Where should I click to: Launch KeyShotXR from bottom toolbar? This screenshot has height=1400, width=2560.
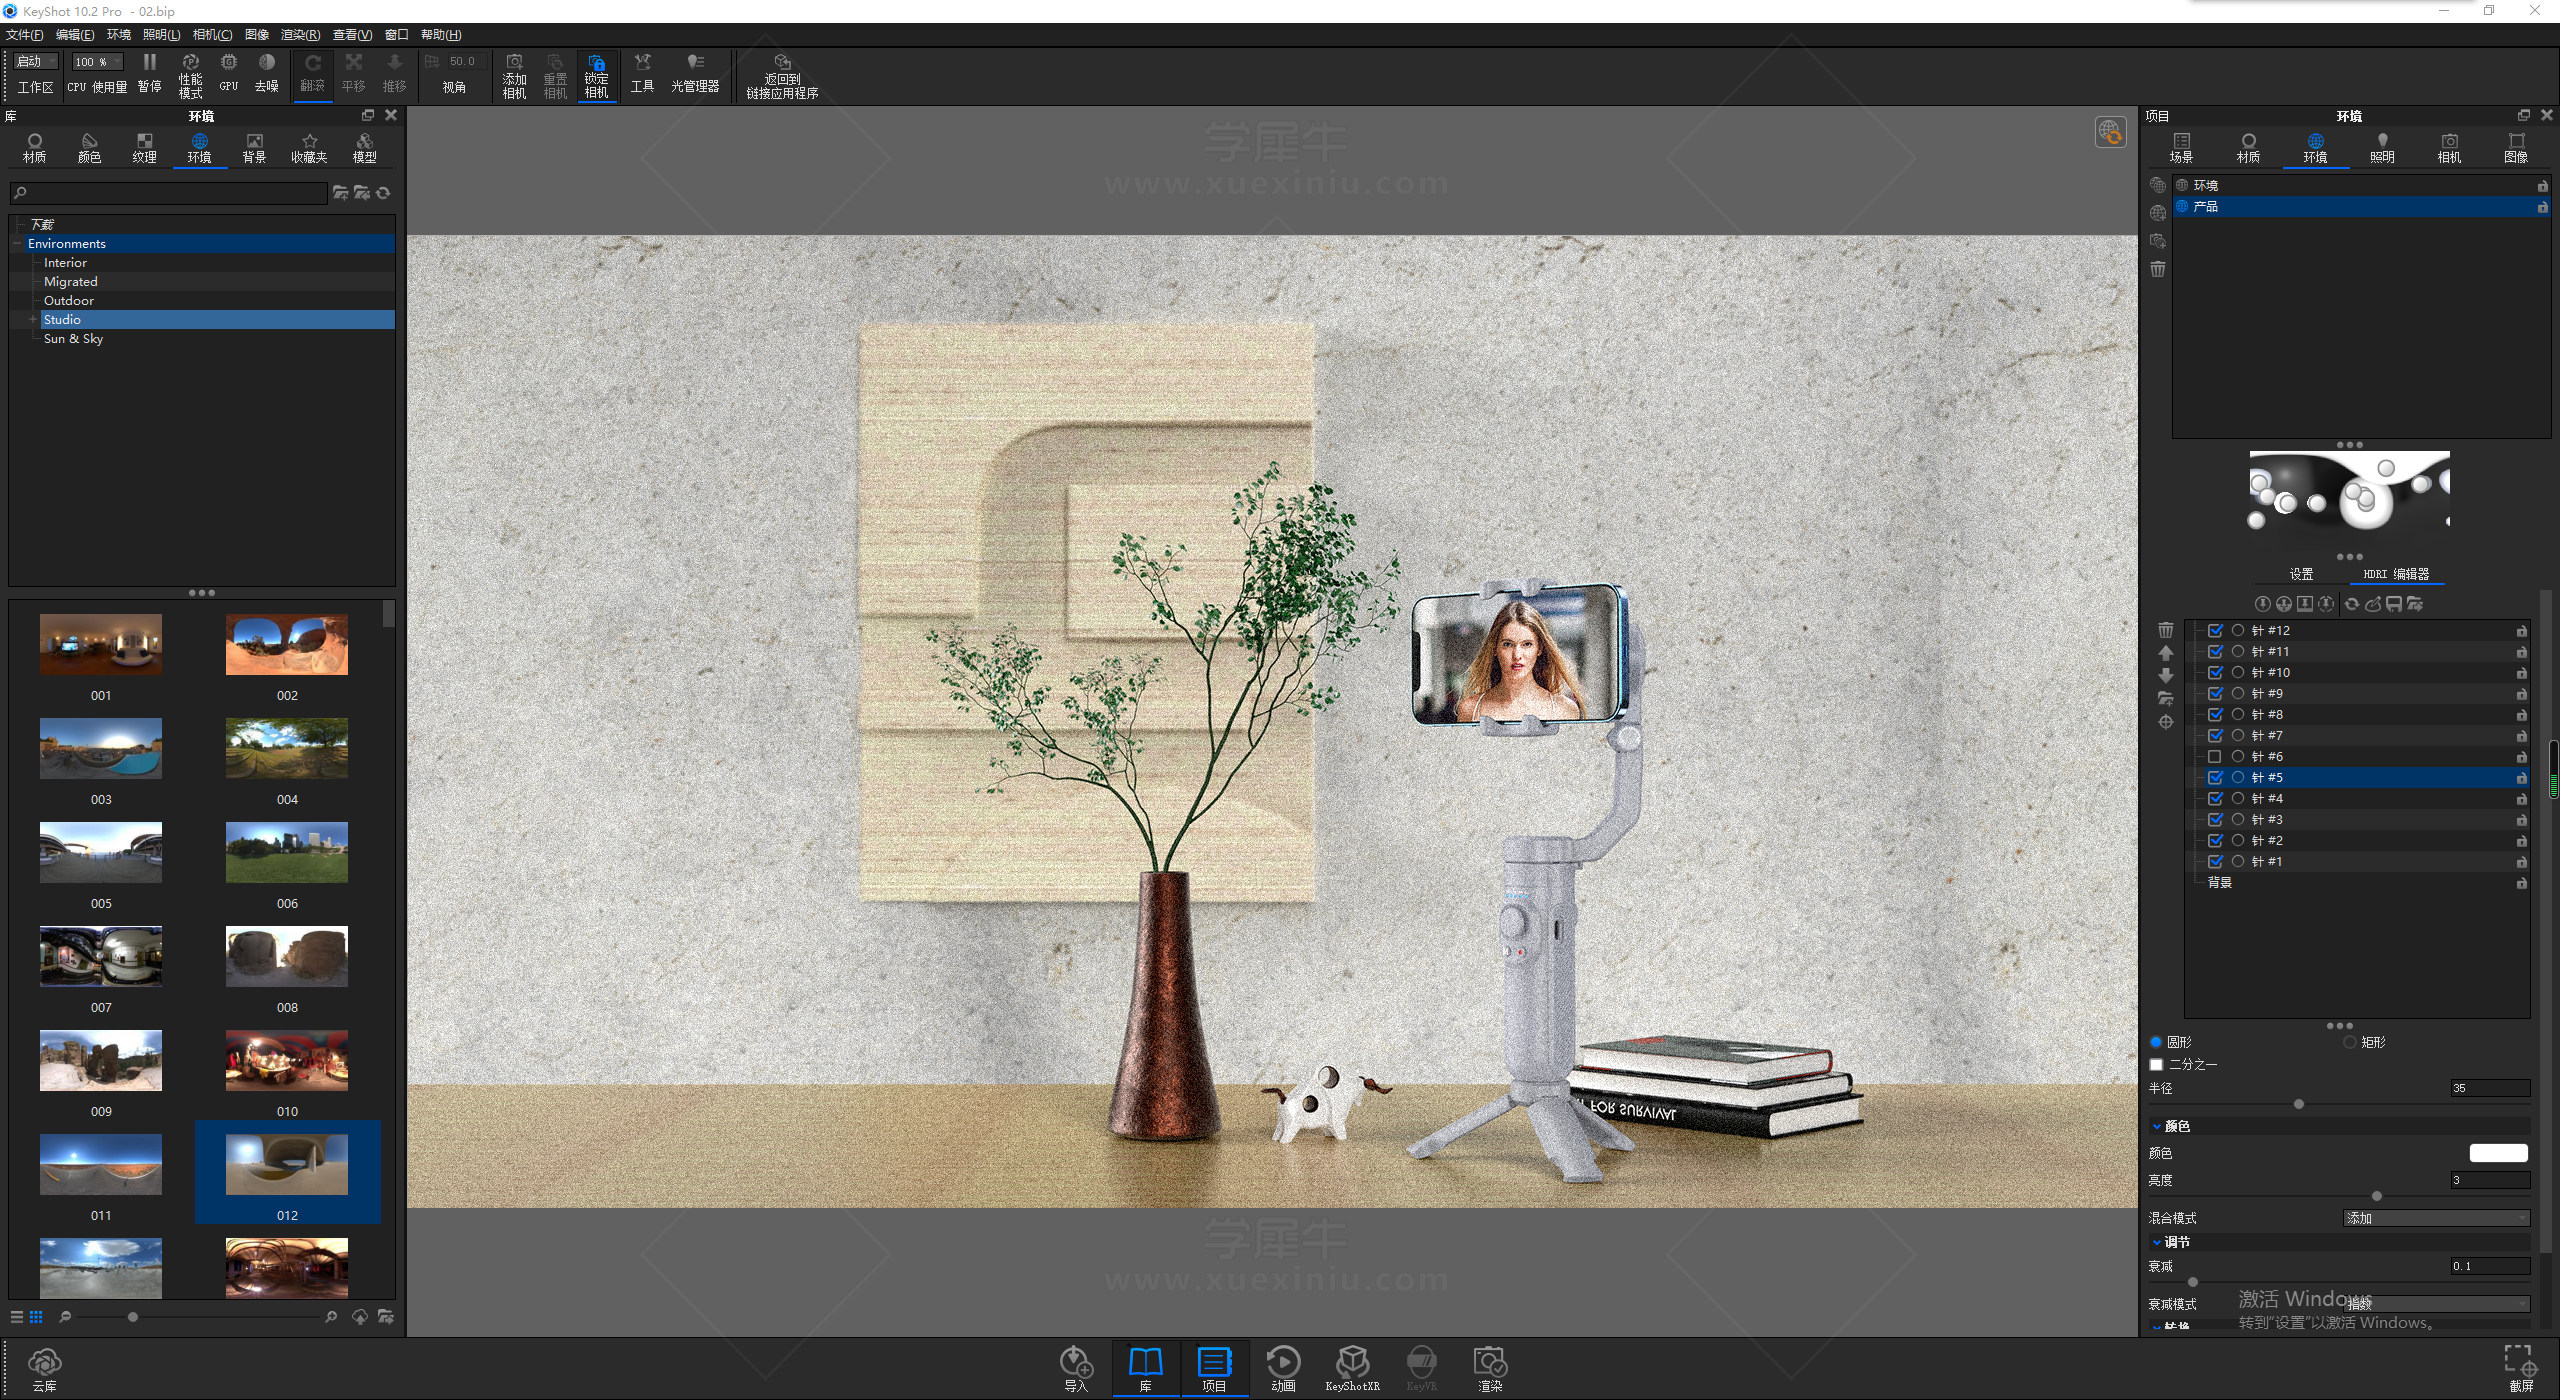pos(1352,1369)
